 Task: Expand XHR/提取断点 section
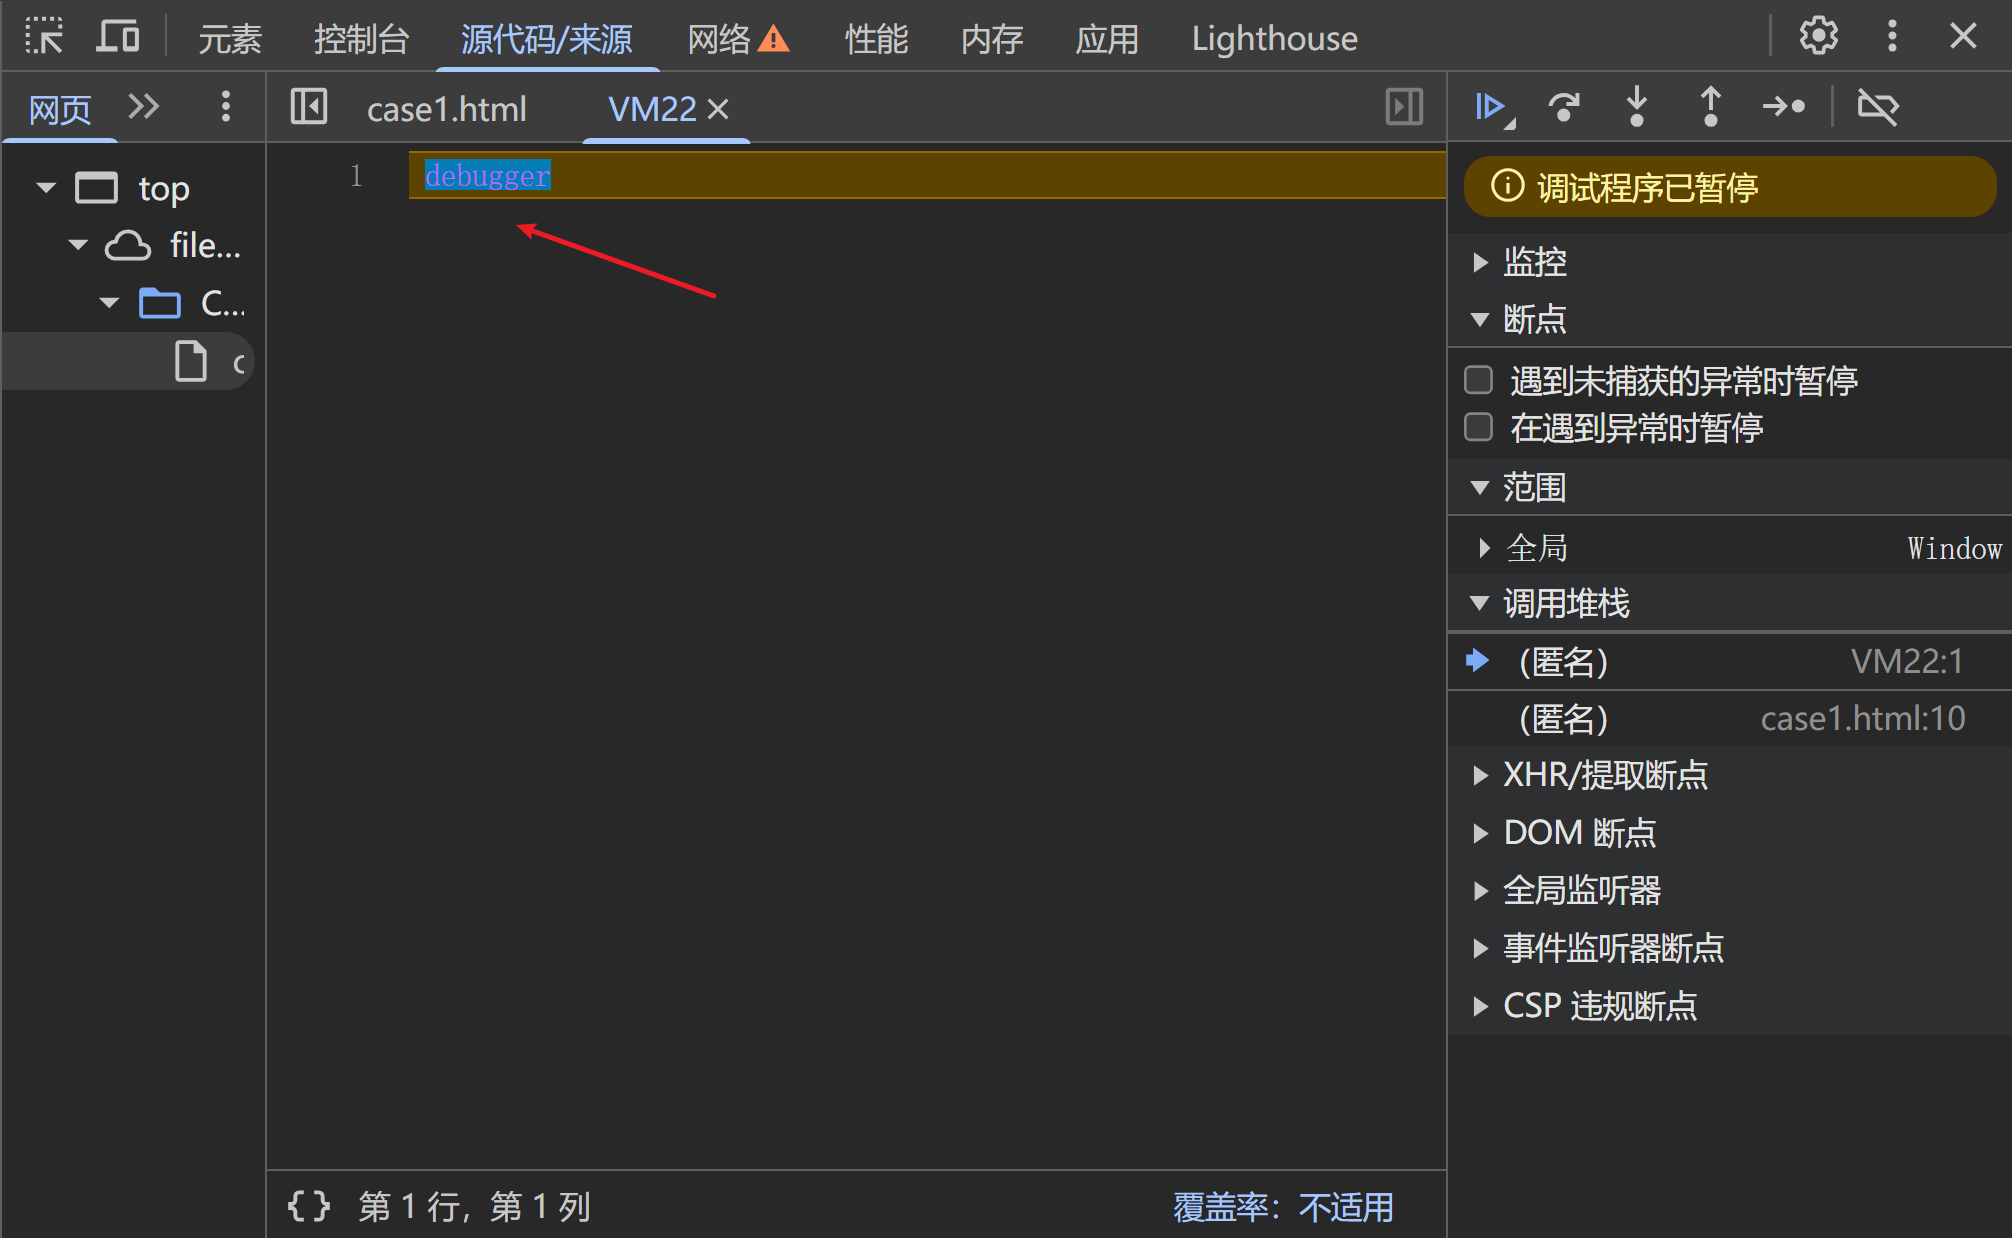1481,775
